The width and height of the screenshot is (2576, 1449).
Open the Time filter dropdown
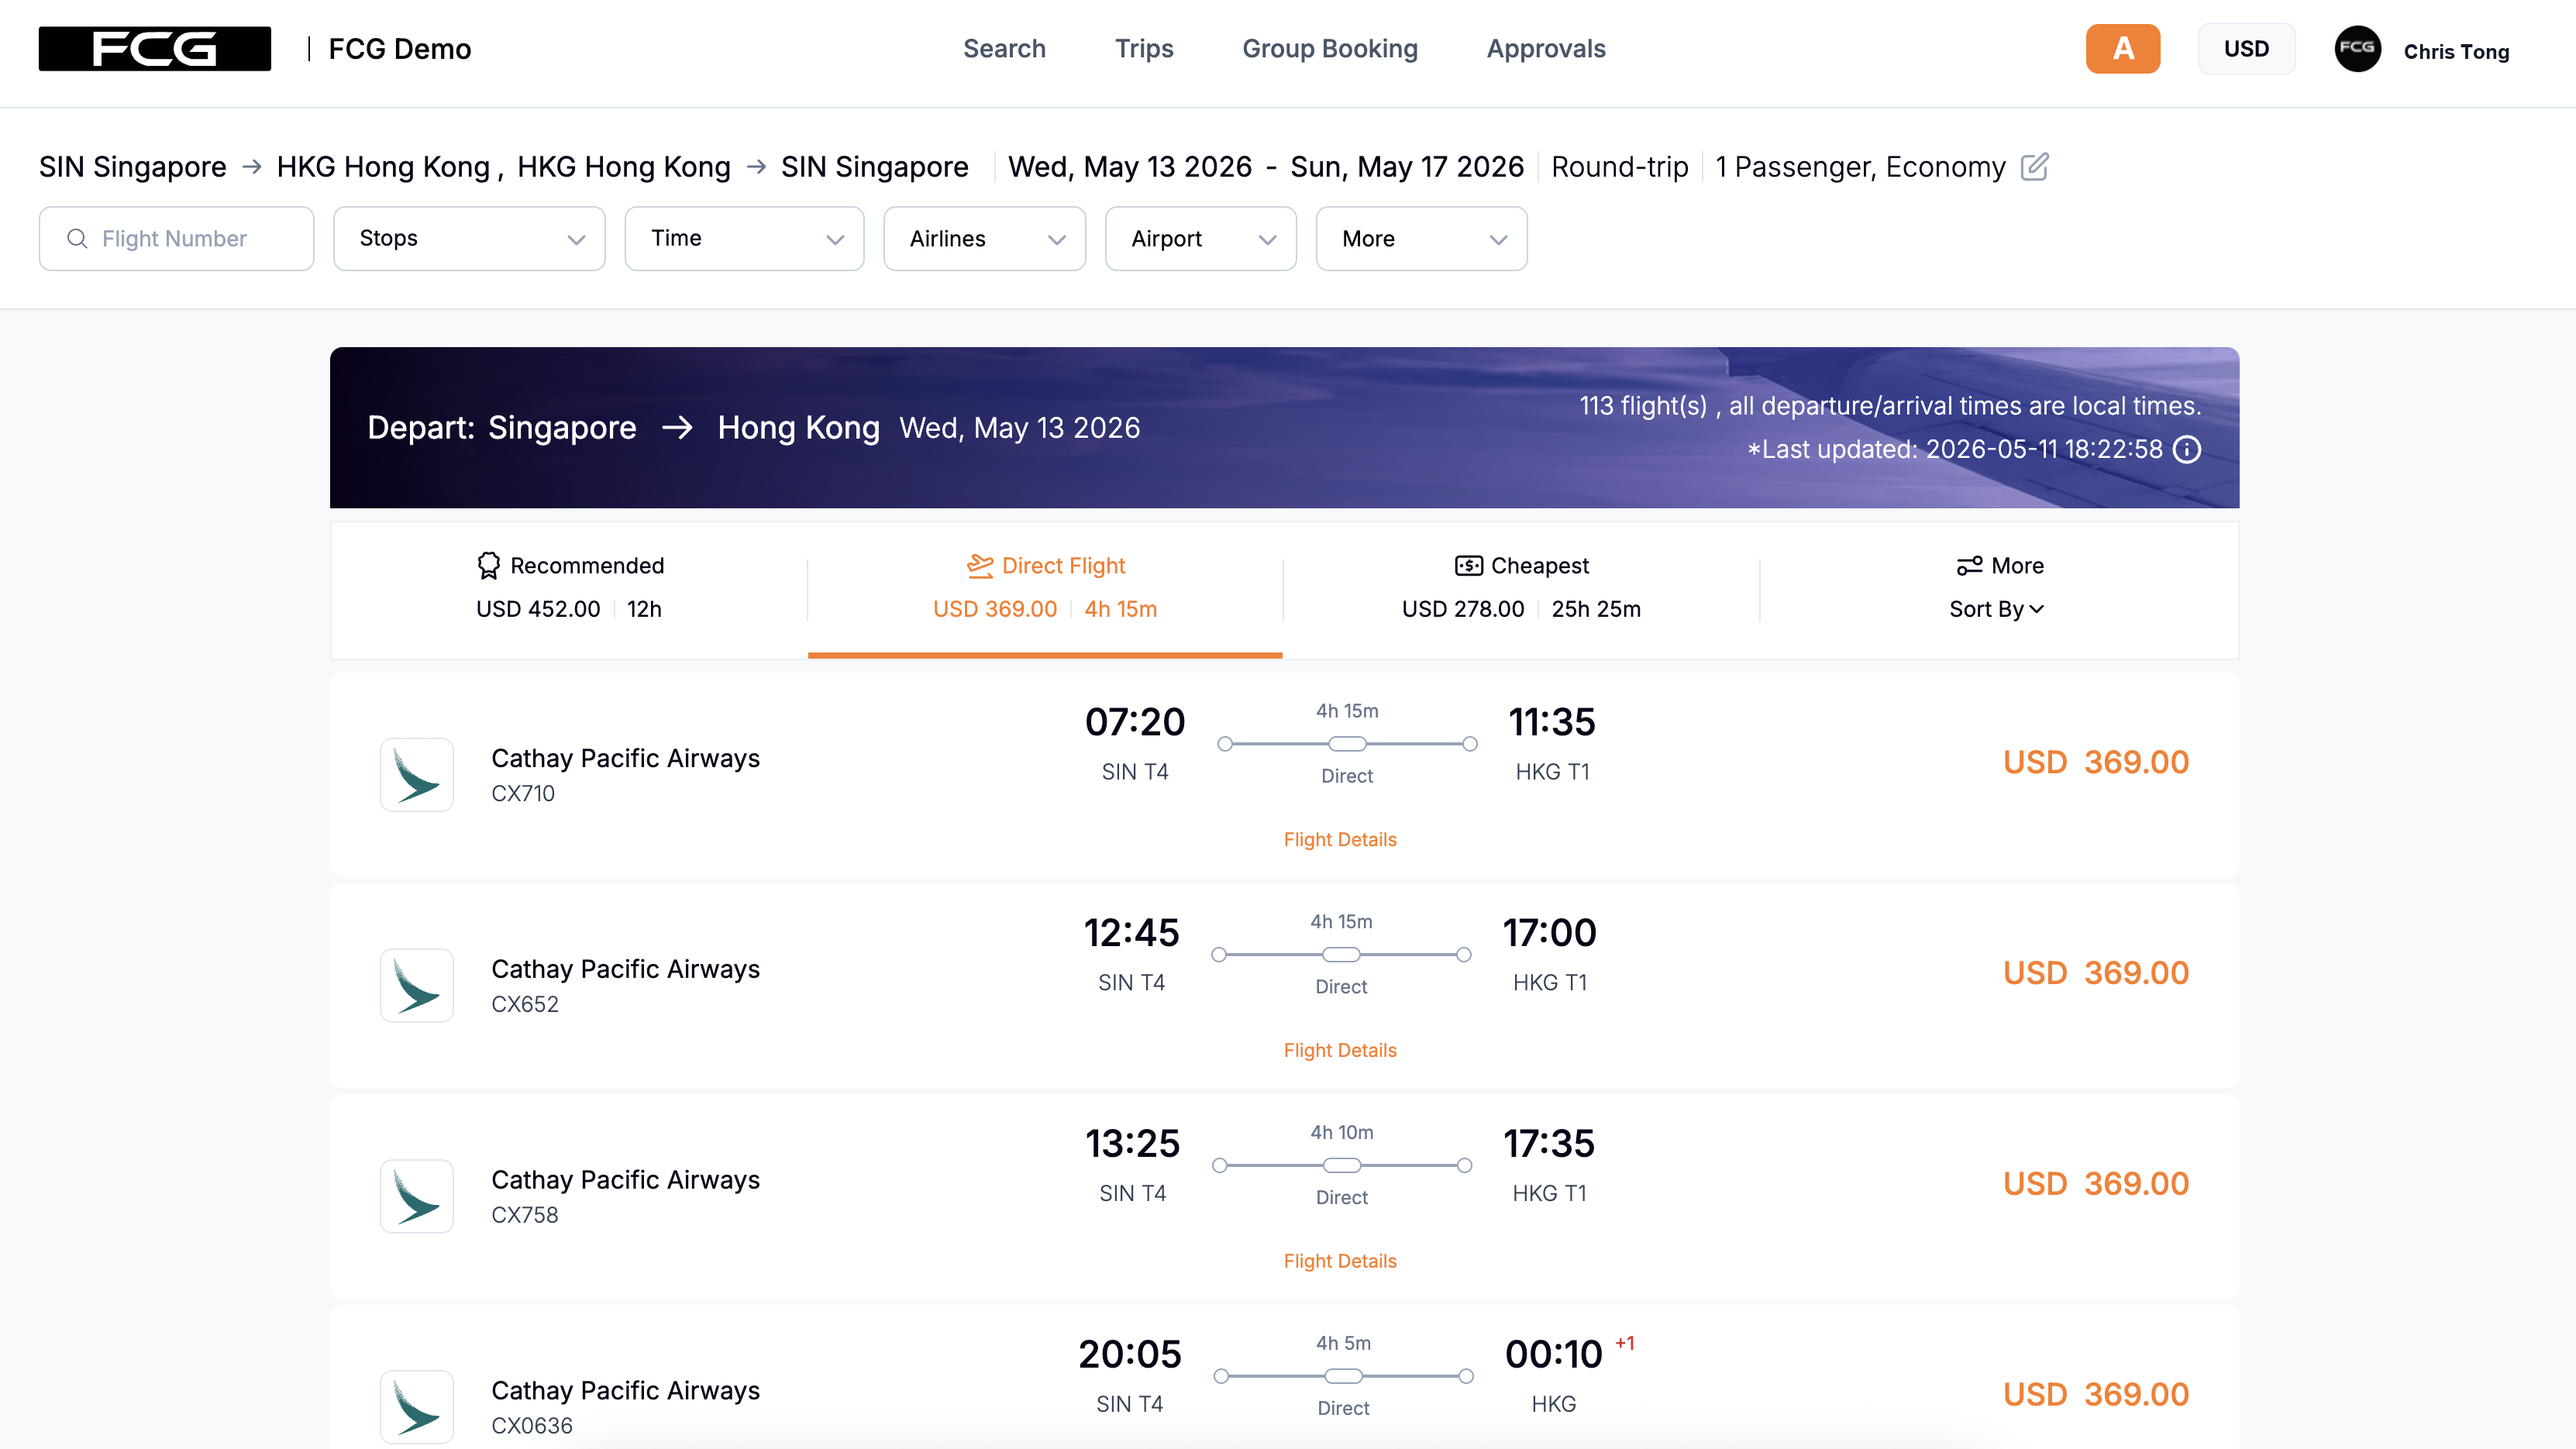point(744,238)
